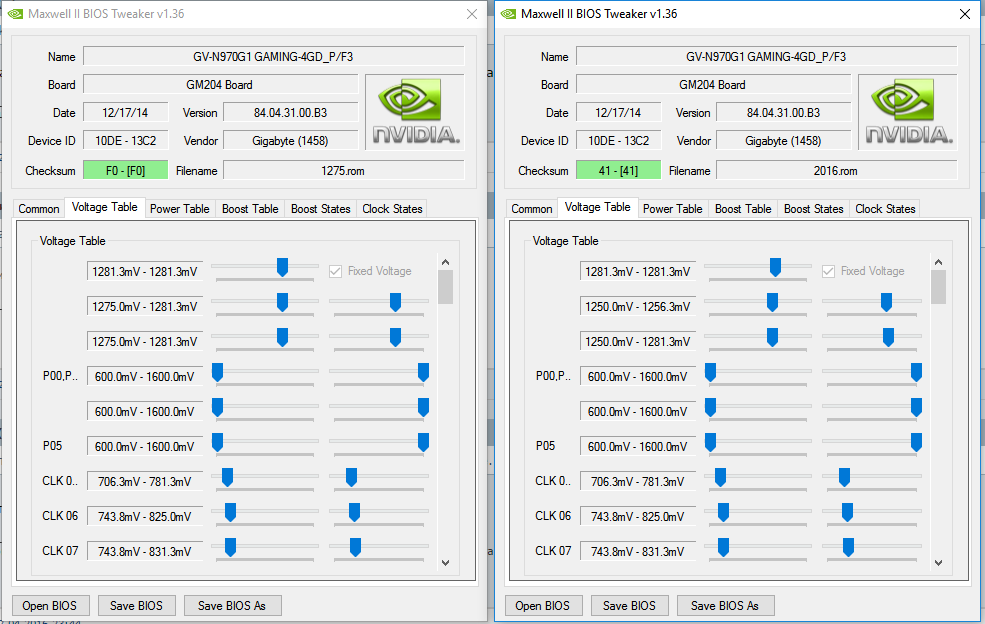985x624 pixels.
Task: Open the Boost Table tab in the left window
Action: point(250,209)
